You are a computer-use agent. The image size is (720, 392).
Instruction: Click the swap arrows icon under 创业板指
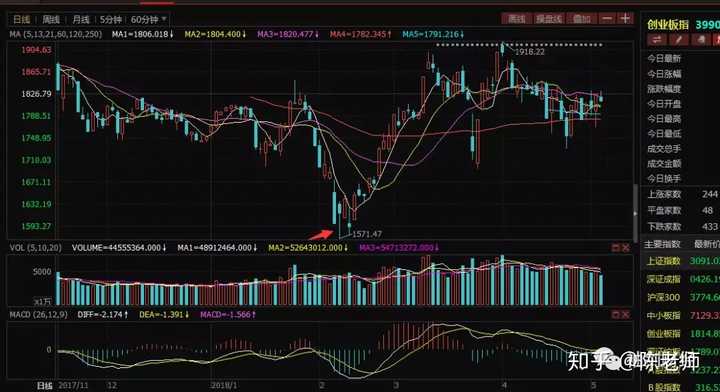(x=657, y=40)
